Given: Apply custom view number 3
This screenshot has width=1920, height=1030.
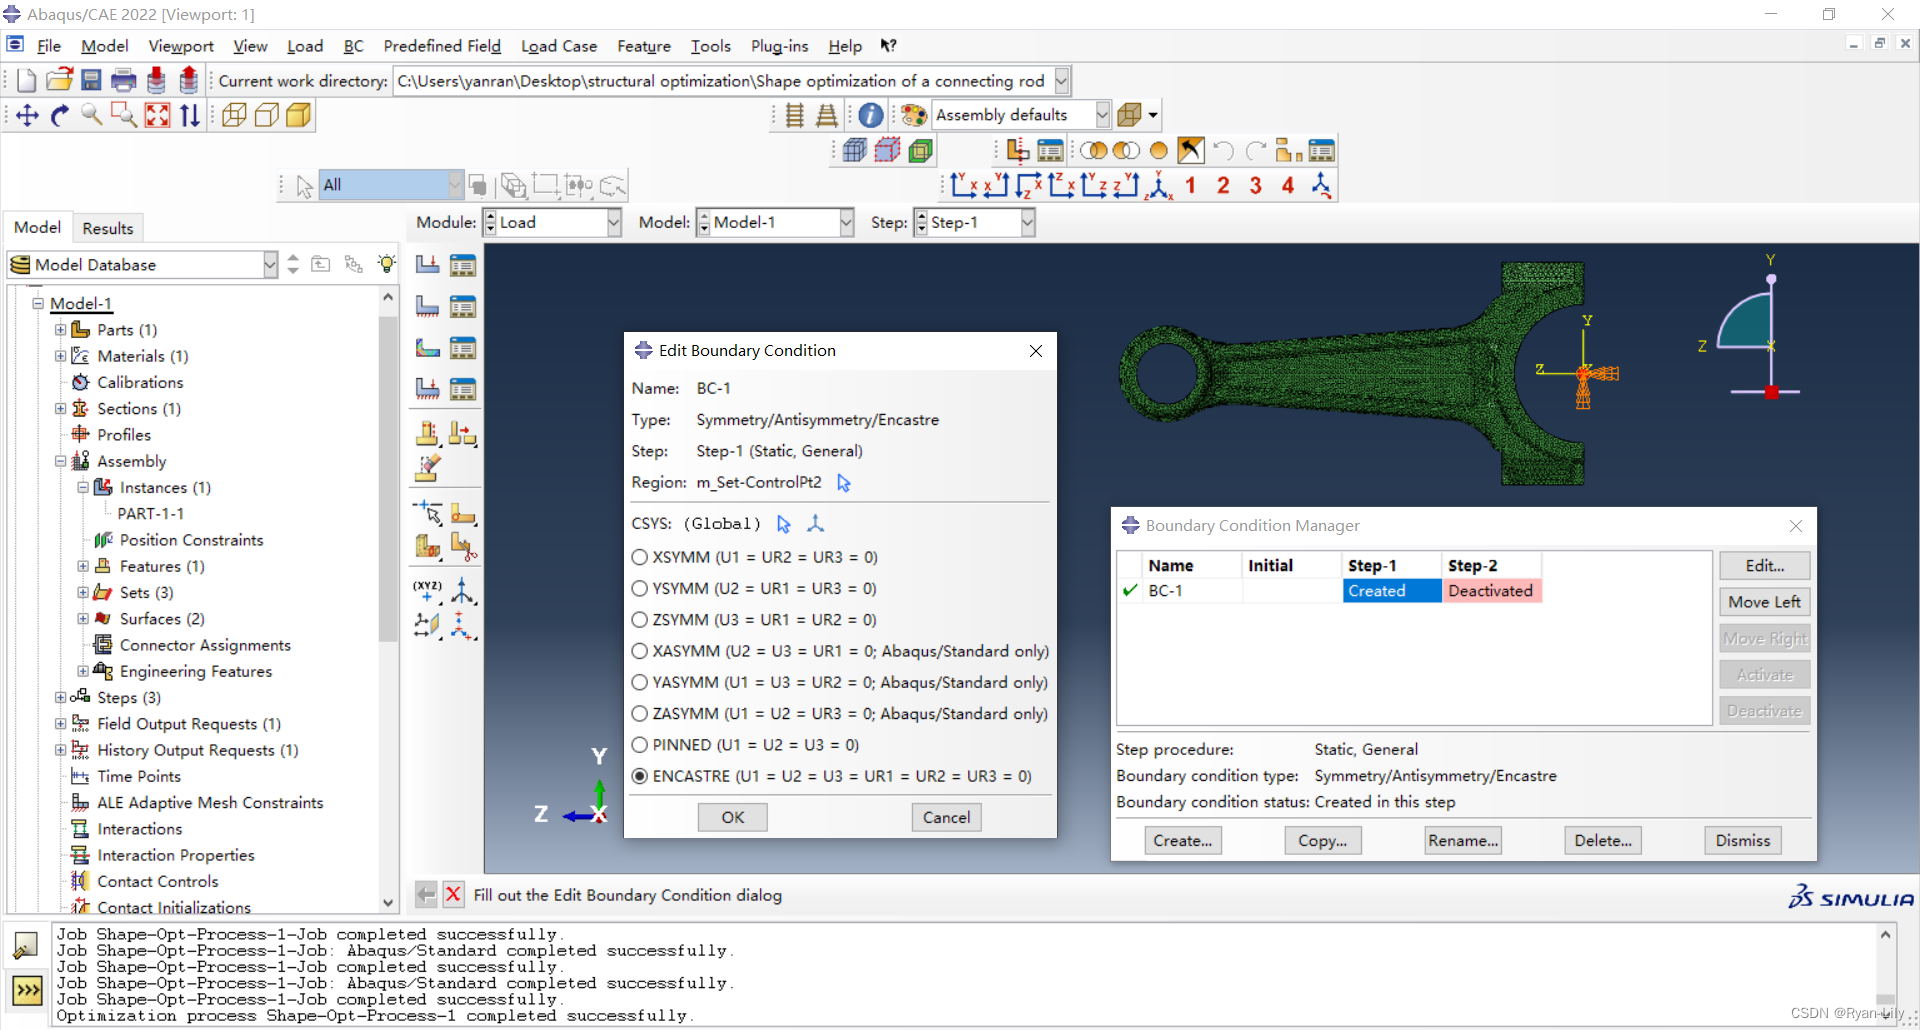Looking at the screenshot, I should tap(1256, 185).
